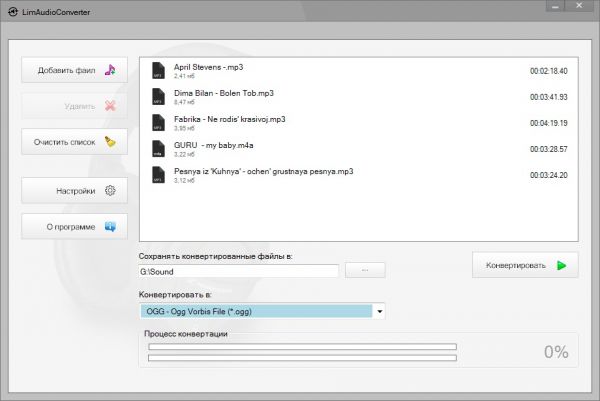Screen dimensions: 600x401
Task: Click m4a file icon of GURU
Action: pos(158,149)
